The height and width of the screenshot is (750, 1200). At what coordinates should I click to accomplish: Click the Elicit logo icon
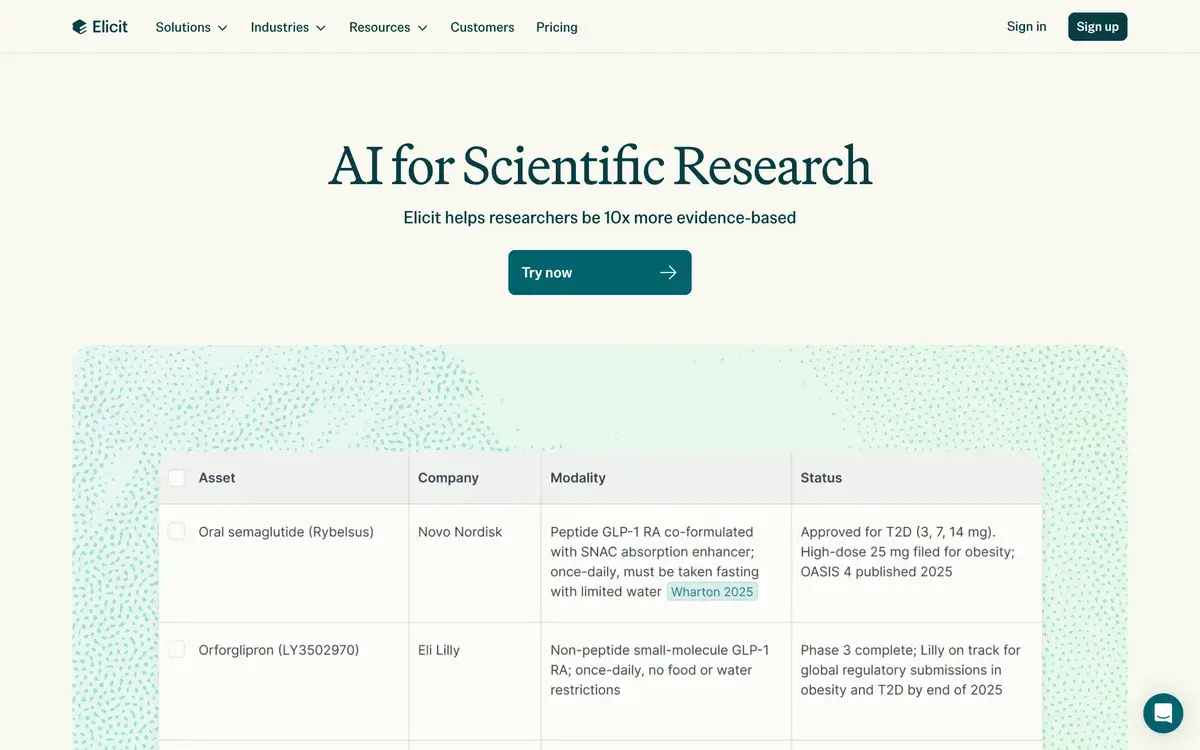click(80, 27)
